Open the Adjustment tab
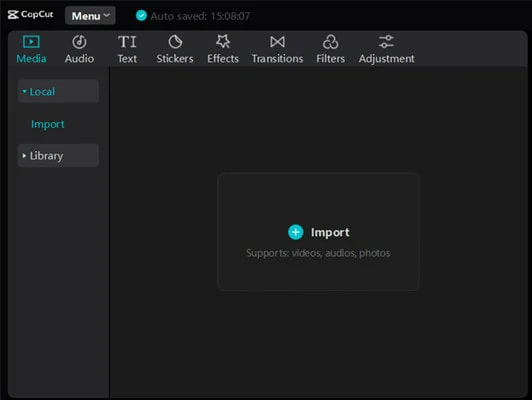 coord(386,50)
